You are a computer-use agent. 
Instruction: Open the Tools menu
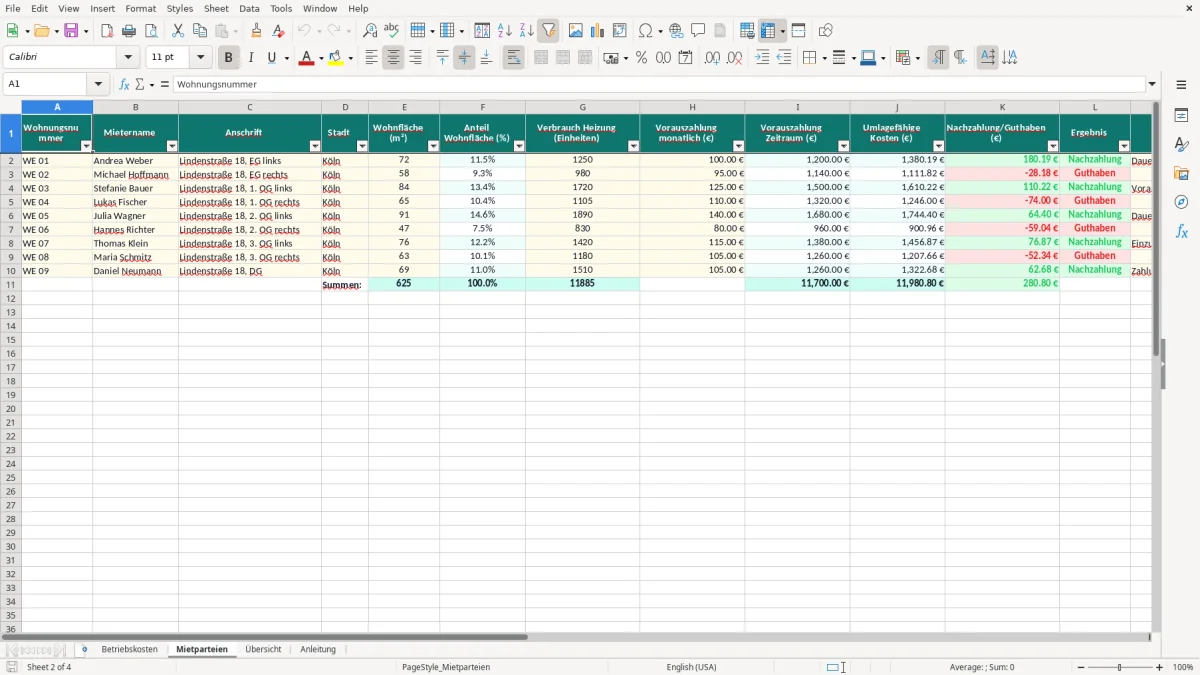click(281, 8)
